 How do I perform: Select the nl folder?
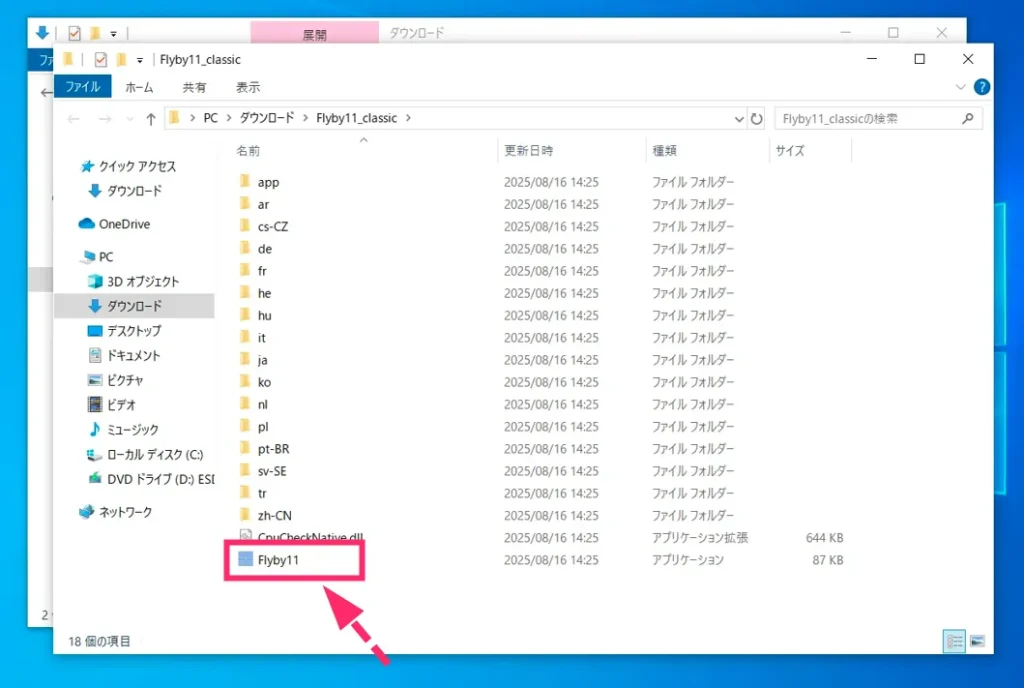pyautogui.click(x=262, y=404)
